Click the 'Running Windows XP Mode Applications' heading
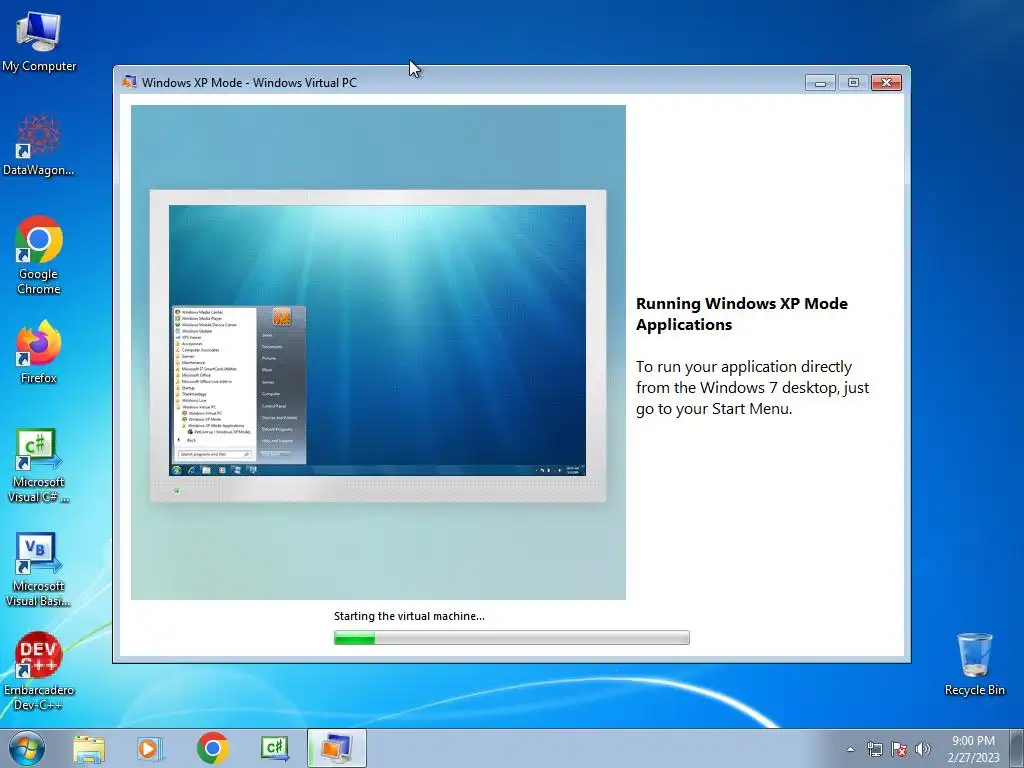 pyautogui.click(x=742, y=314)
